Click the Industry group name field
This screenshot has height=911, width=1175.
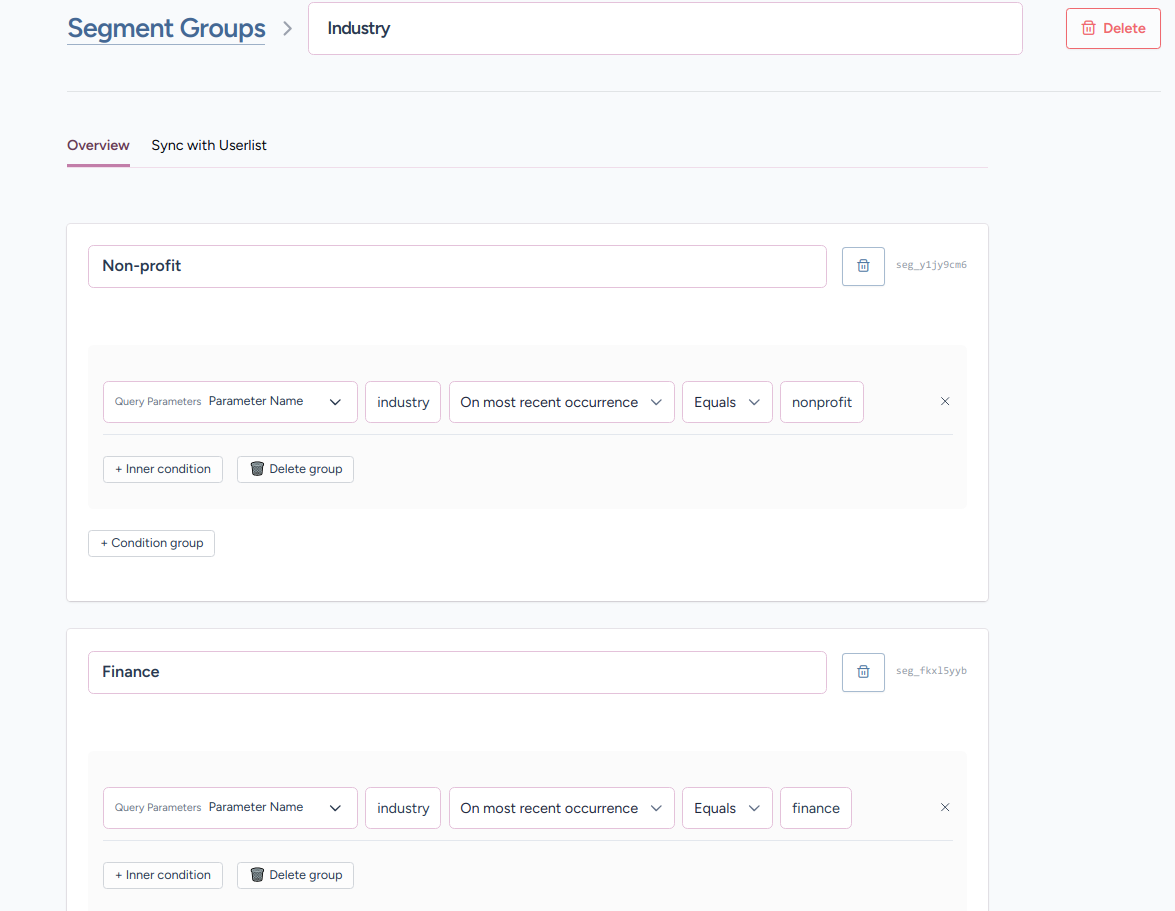pyautogui.click(x=665, y=28)
